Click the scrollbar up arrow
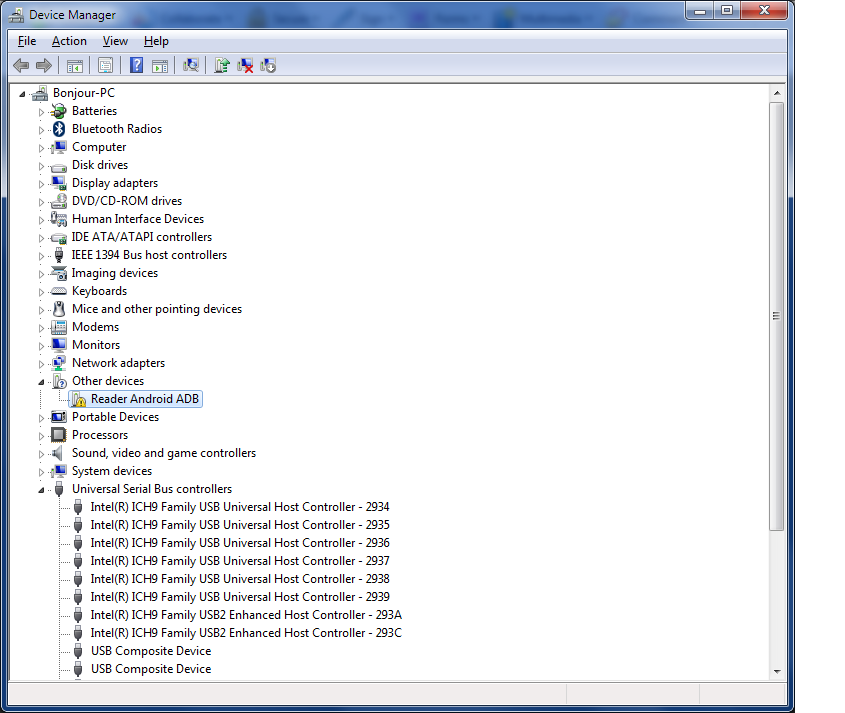 coord(777,93)
